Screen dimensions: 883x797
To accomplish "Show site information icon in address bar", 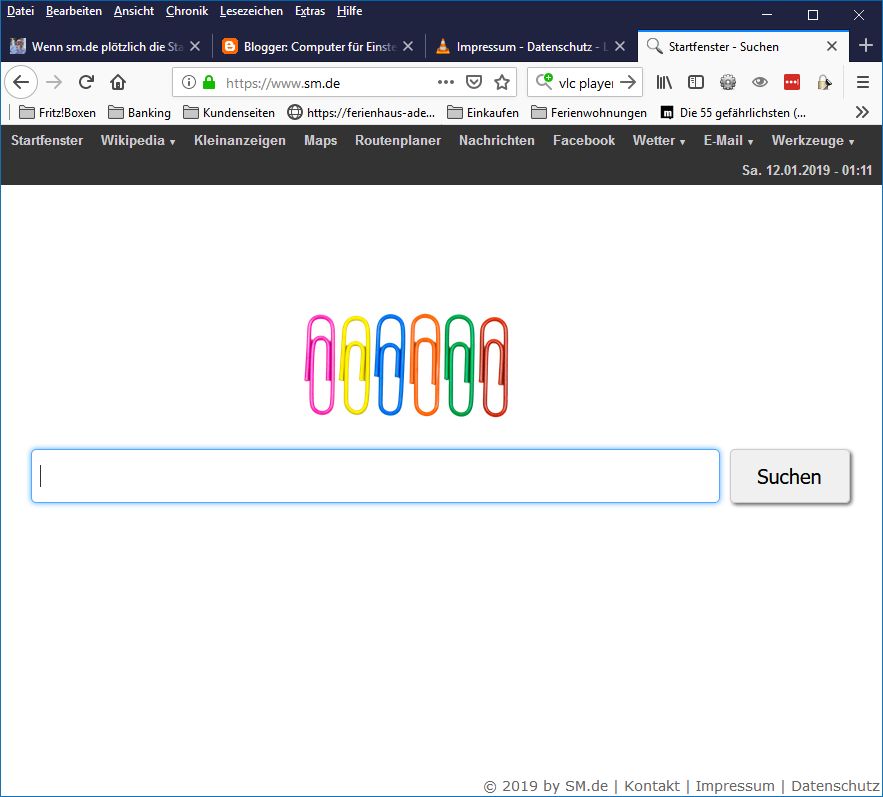I will tap(189, 82).
